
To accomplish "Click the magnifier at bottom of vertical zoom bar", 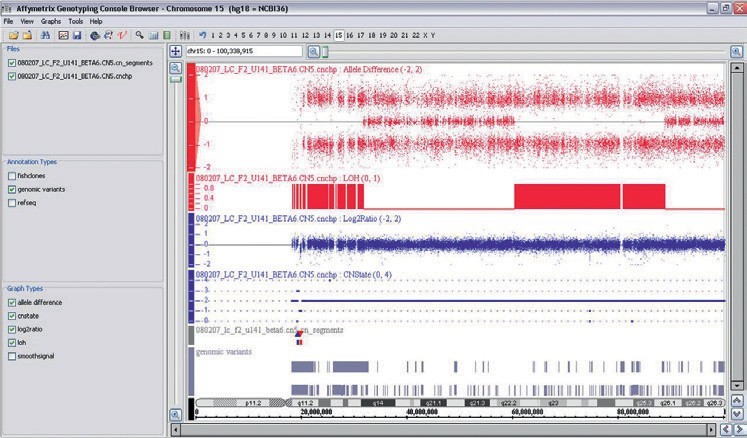I will [x=175, y=415].
